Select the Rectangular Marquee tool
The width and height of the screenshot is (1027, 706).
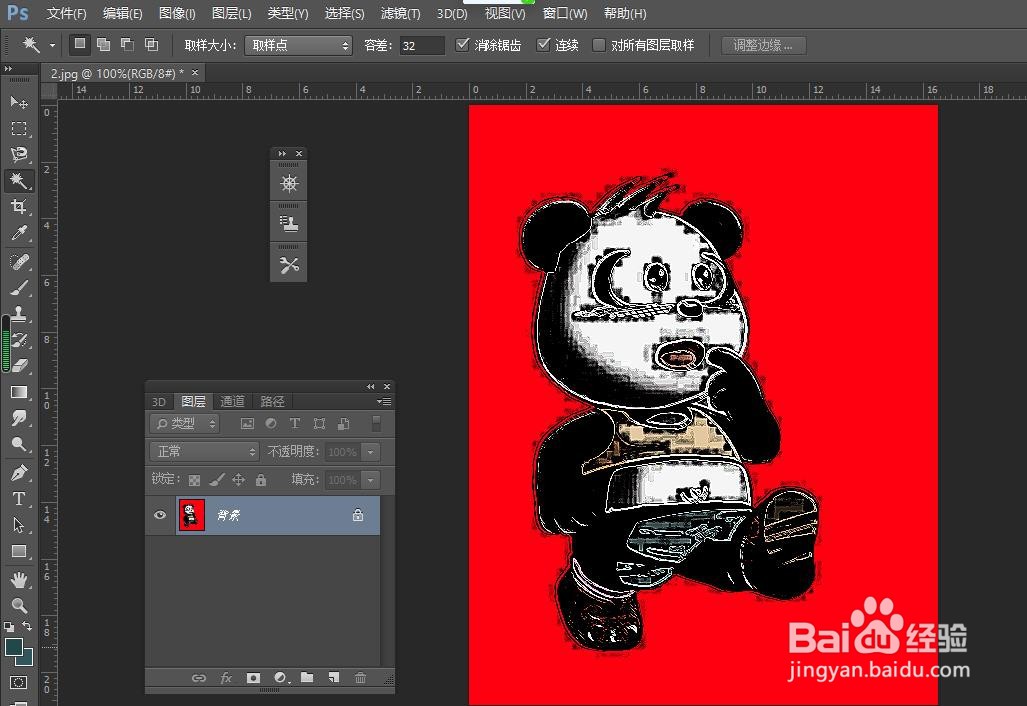[19, 128]
